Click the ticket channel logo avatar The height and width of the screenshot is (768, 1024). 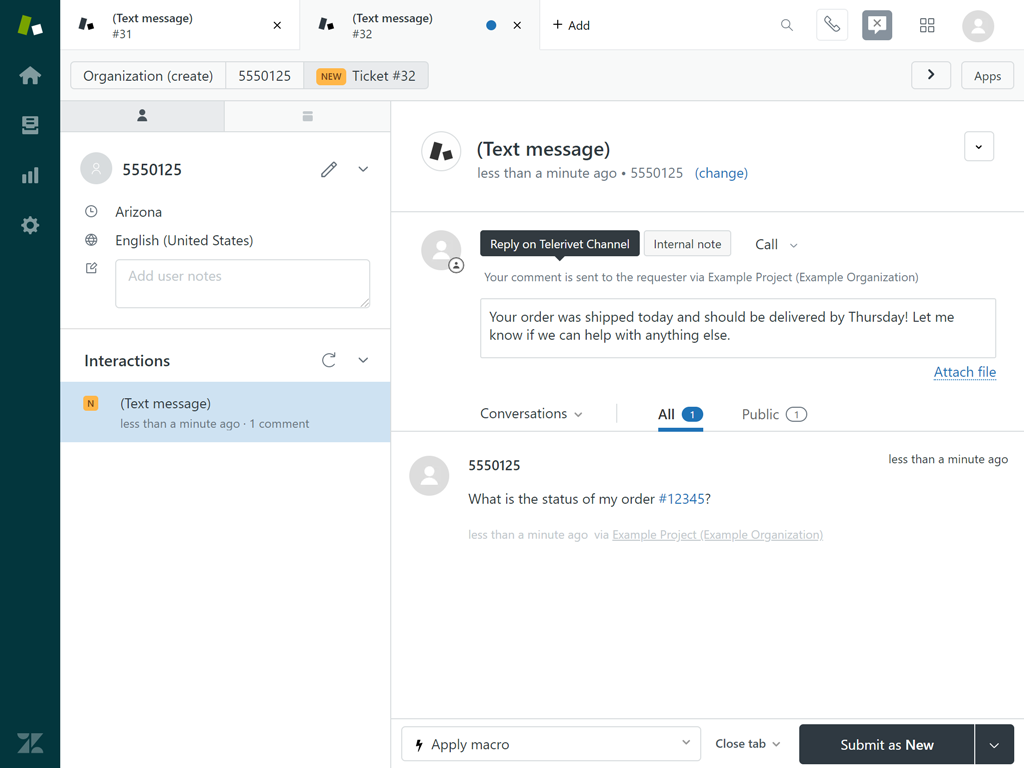(x=441, y=152)
